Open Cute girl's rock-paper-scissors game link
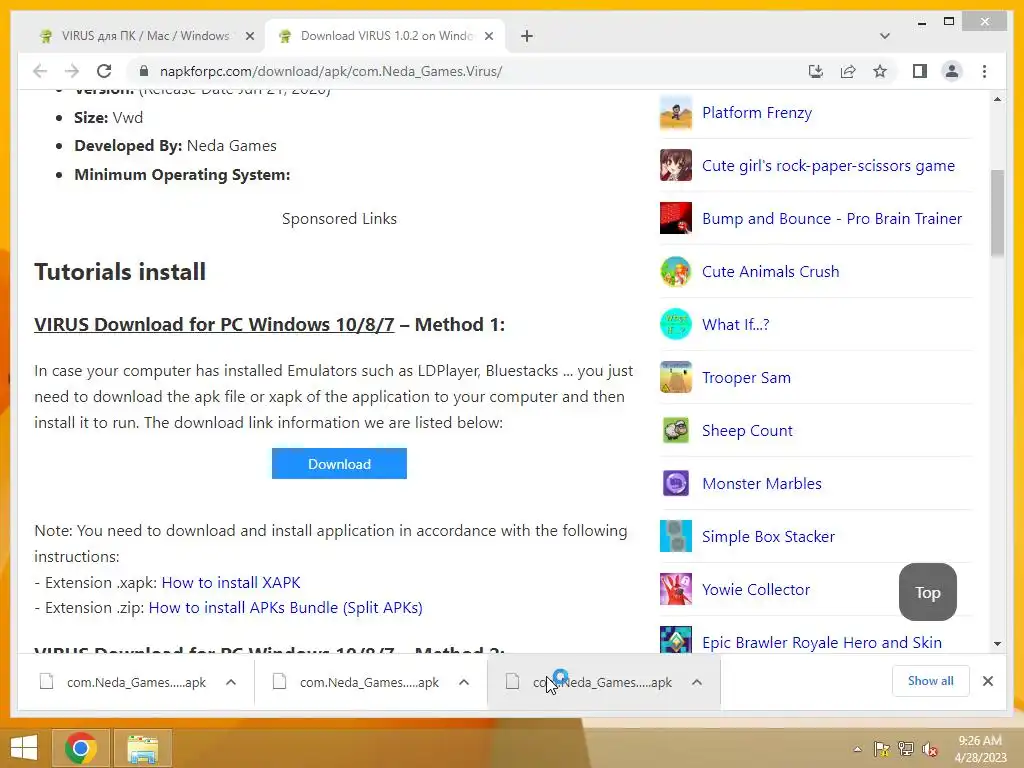This screenshot has width=1024, height=768. point(828,165)
